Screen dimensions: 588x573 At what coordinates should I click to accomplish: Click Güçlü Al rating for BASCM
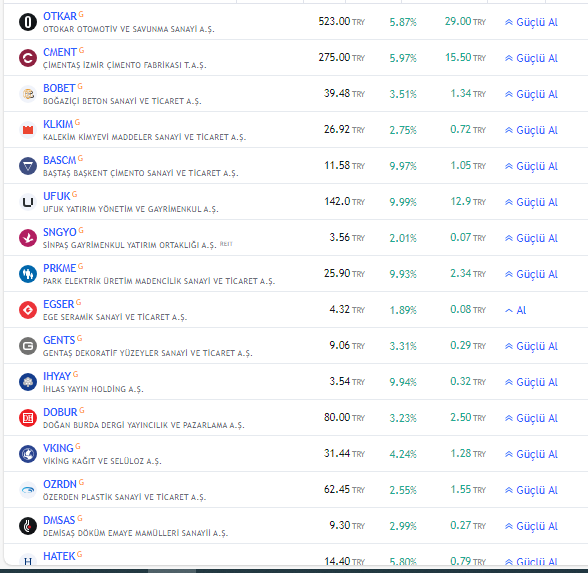point(531,166)
